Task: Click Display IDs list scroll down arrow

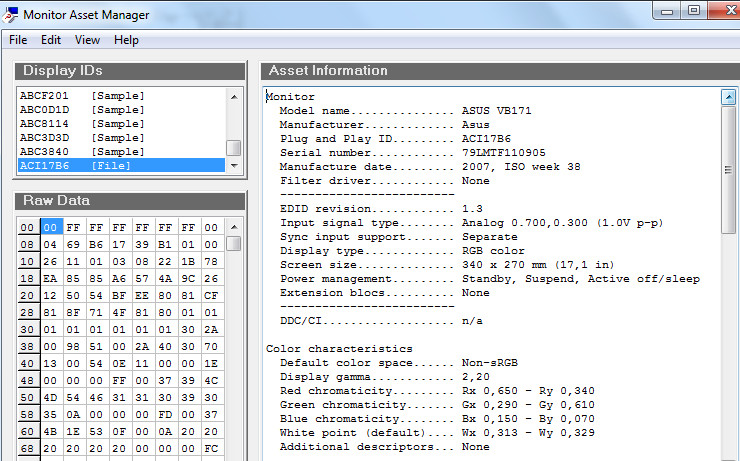Action: coord(234,165)
